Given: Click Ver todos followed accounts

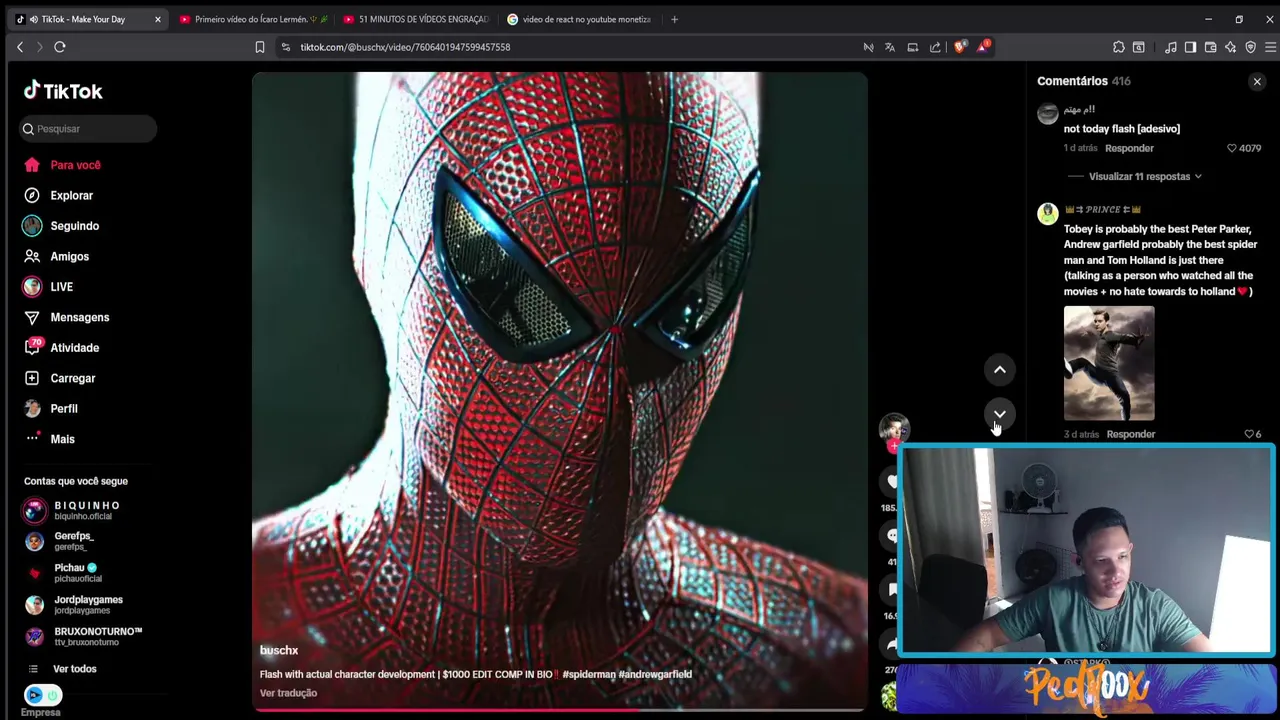Looking at the screenshot, I should pos(62,669).
